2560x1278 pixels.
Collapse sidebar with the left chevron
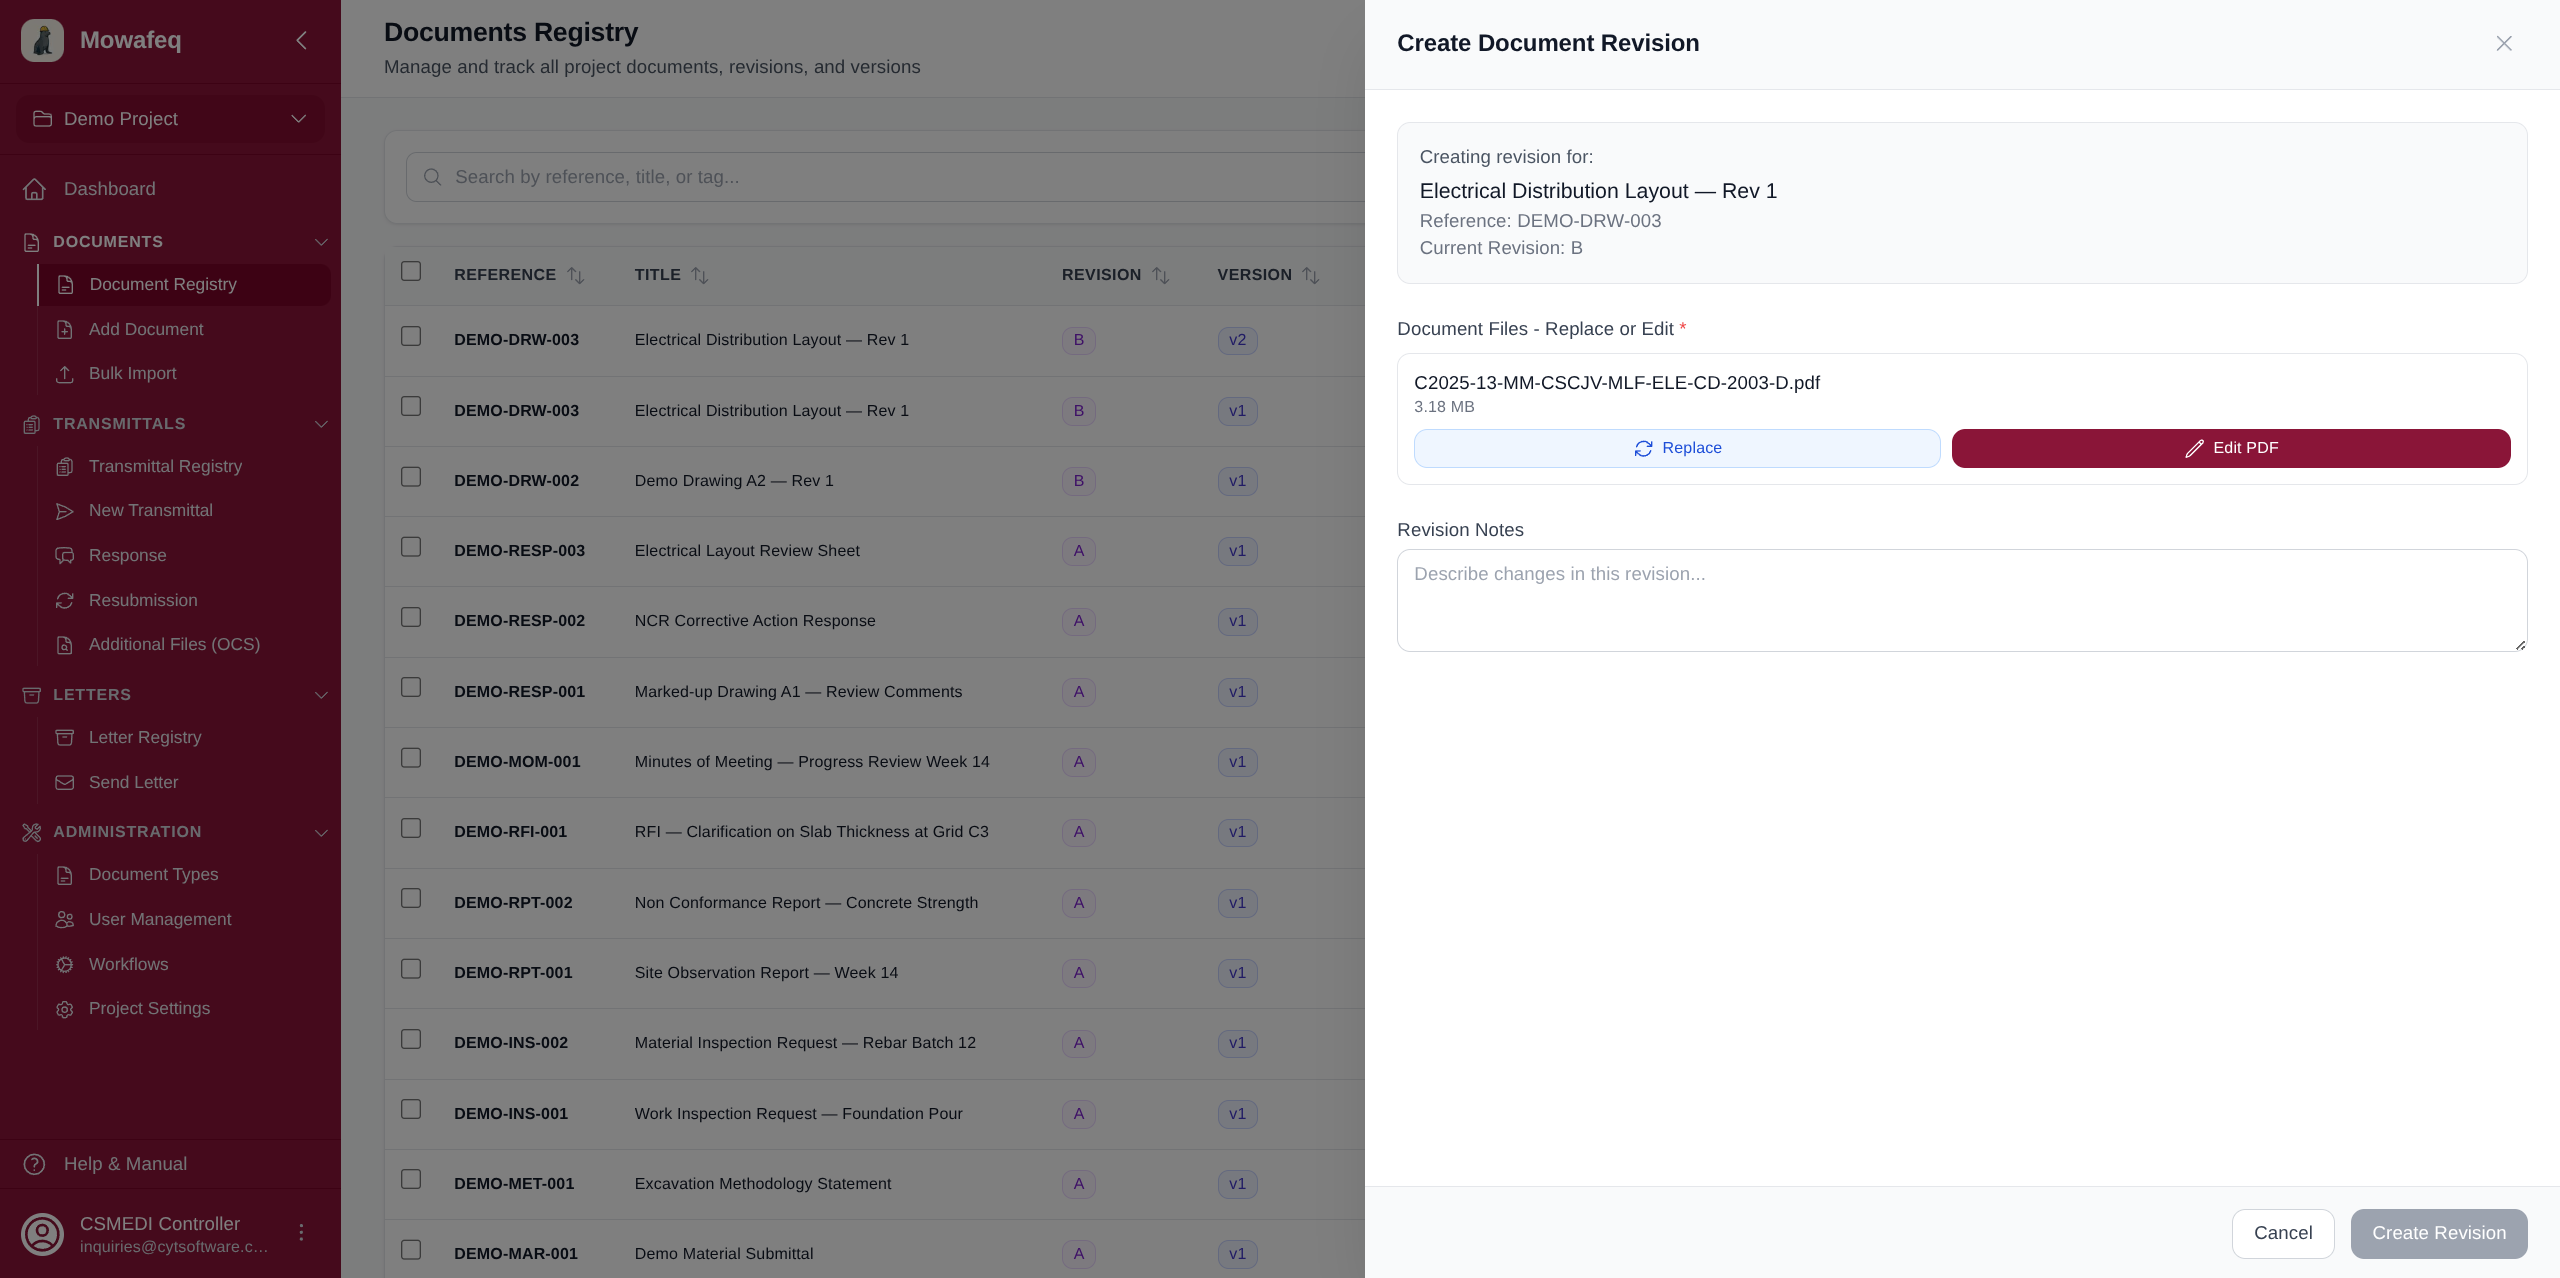tap(301, 40)
